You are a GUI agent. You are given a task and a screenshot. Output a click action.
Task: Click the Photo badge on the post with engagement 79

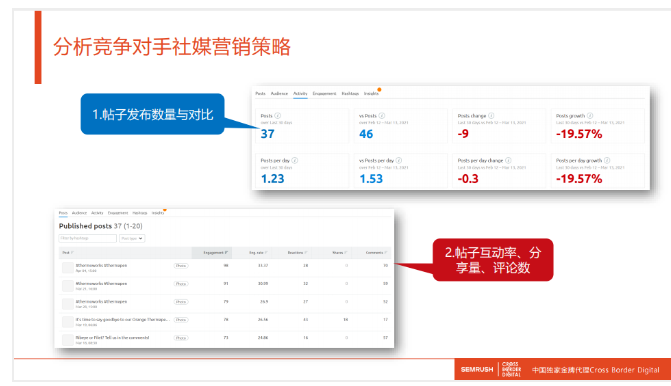(181, 302)
